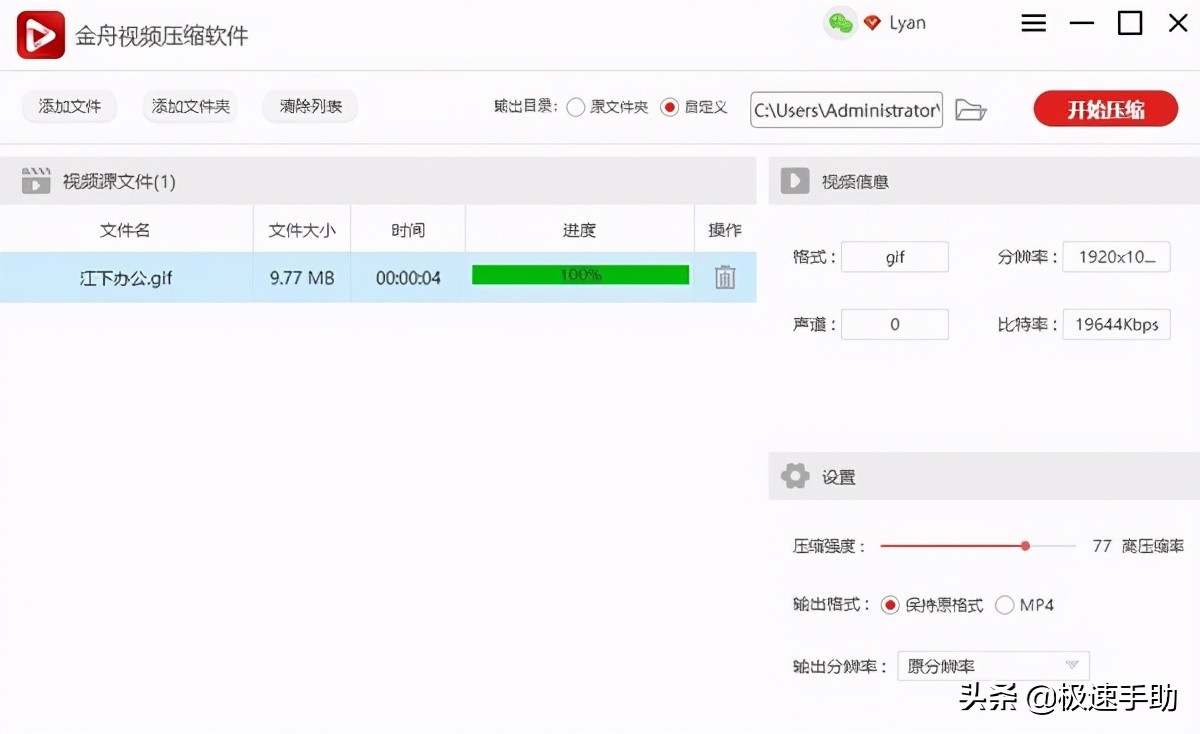
Task: Switch output format to MP4
Action: coord(1004,605)
